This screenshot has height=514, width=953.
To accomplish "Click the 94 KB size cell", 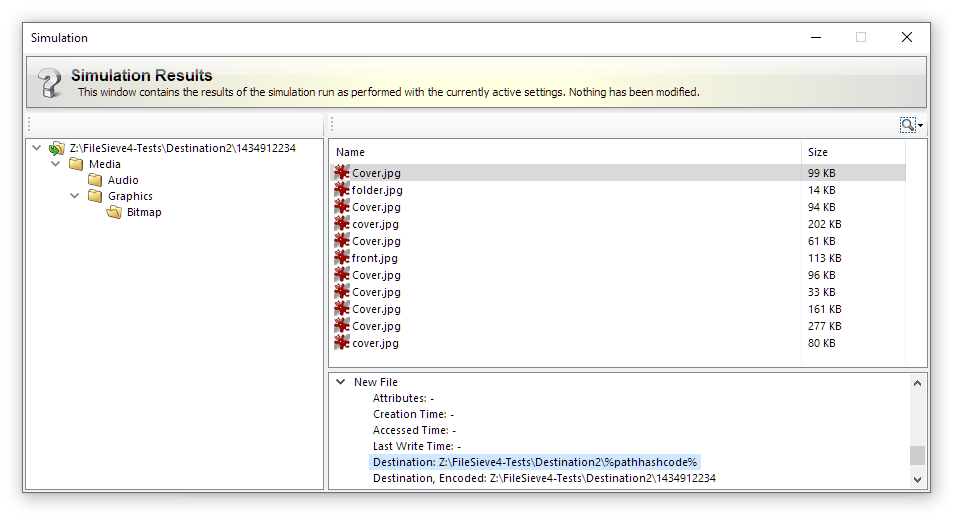I will pos(822,207).
